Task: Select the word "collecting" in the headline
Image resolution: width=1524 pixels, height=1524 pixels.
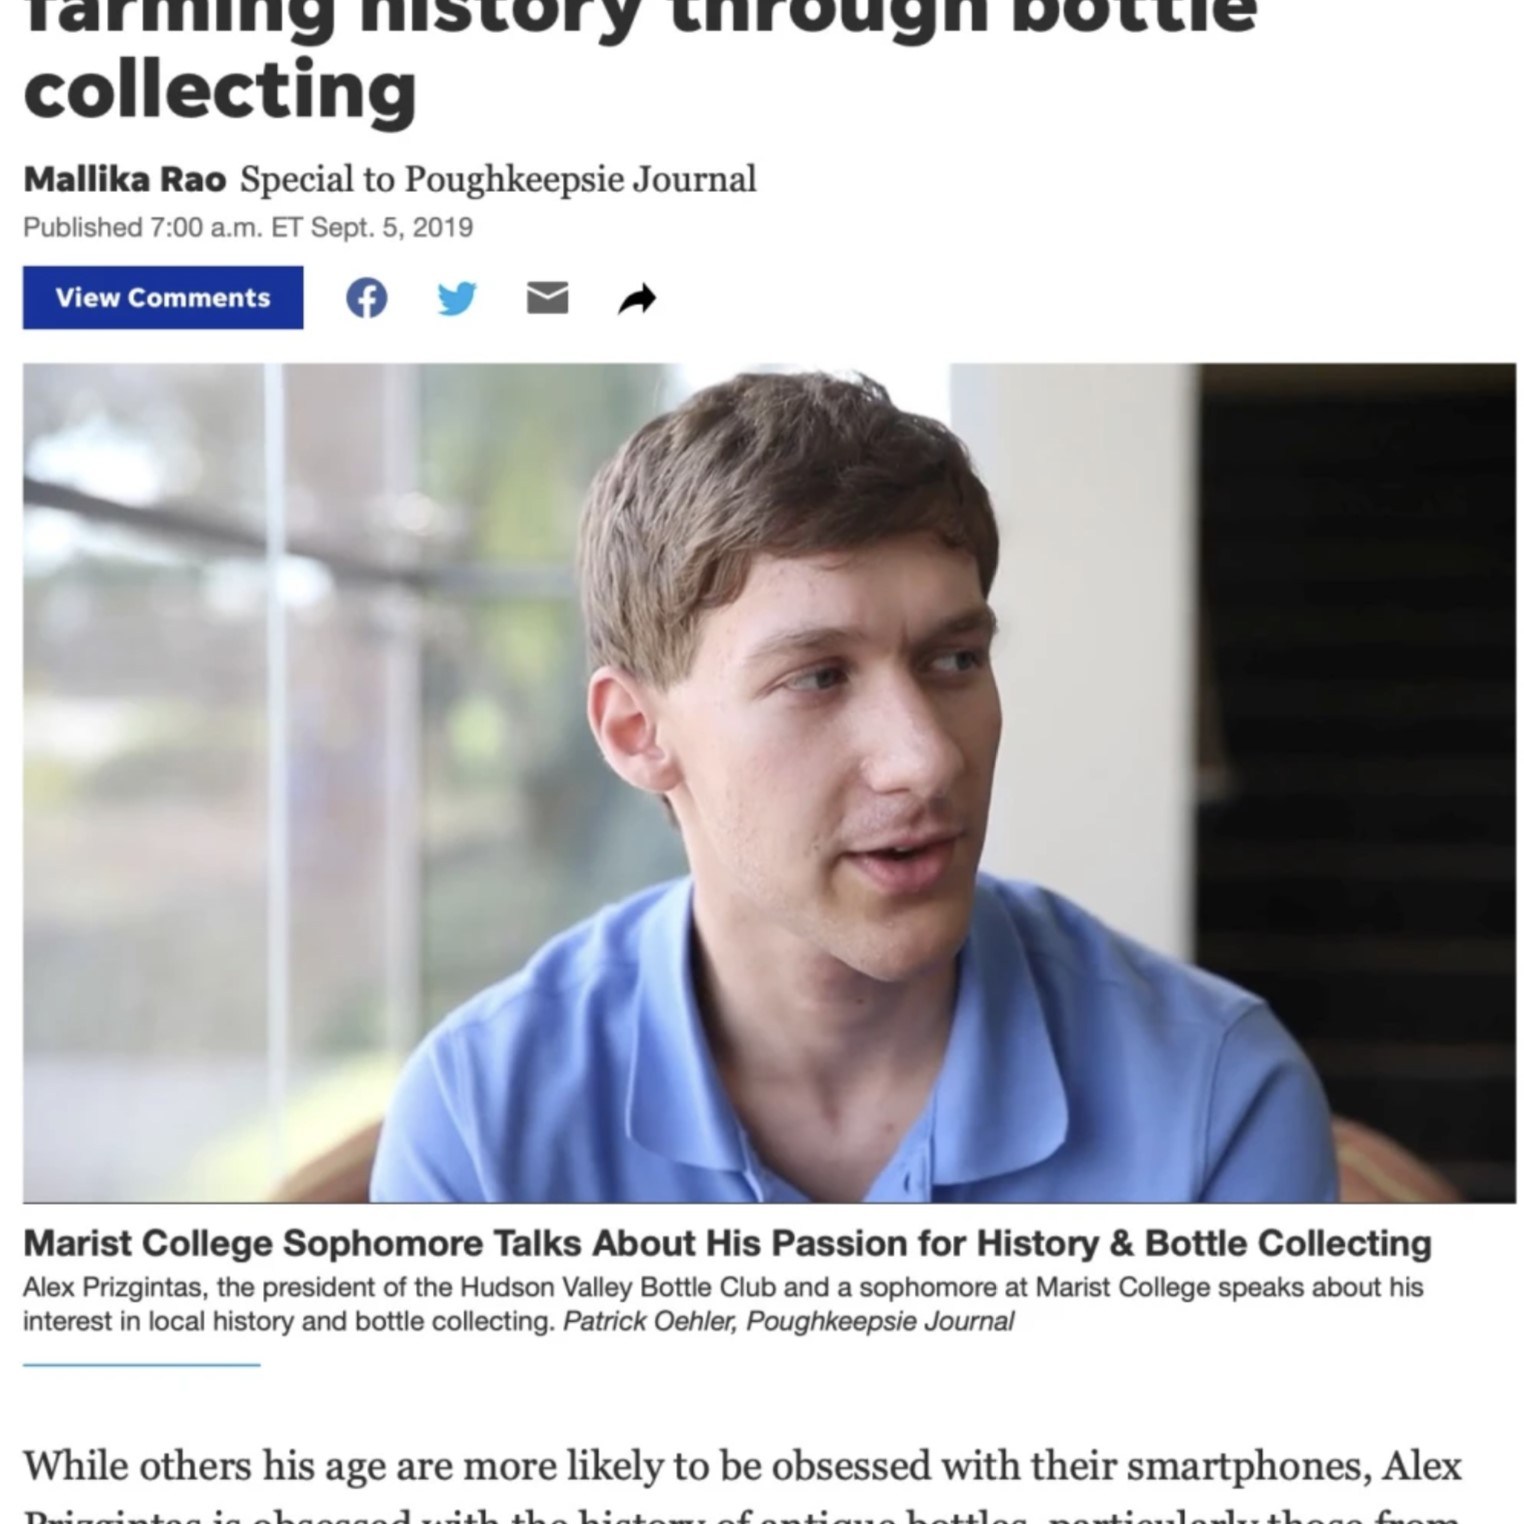Action: 220,90
